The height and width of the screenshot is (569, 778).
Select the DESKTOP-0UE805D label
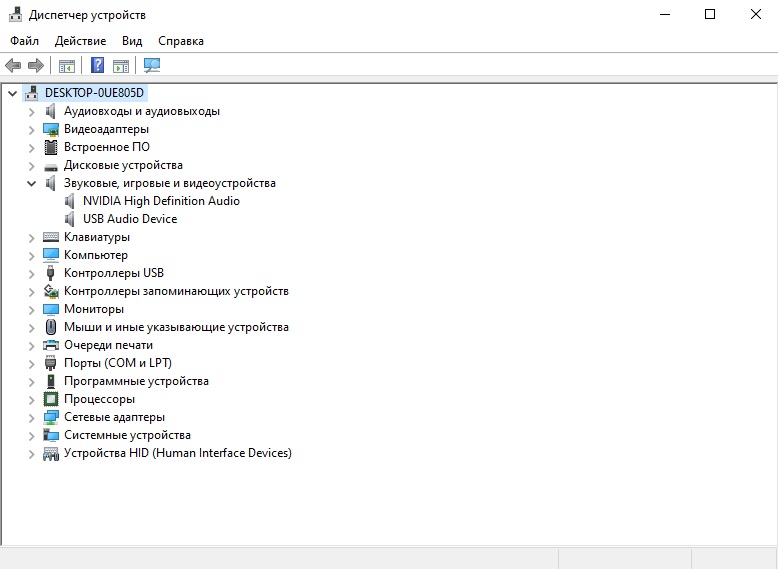(x=94, y=93)
